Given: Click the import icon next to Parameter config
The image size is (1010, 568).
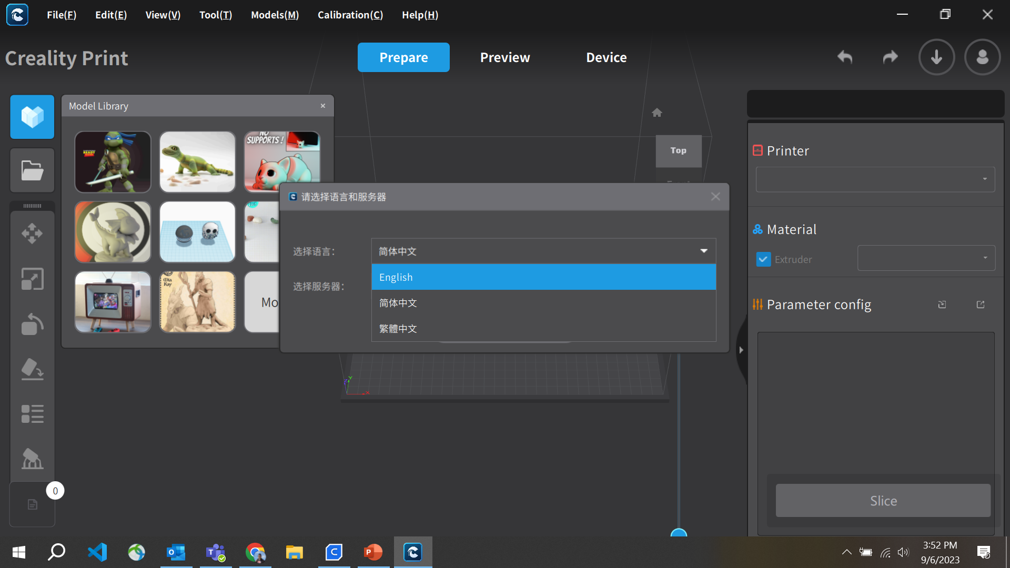Looking at the screenshot, I should pyautogui.click(x=942, y=305).
